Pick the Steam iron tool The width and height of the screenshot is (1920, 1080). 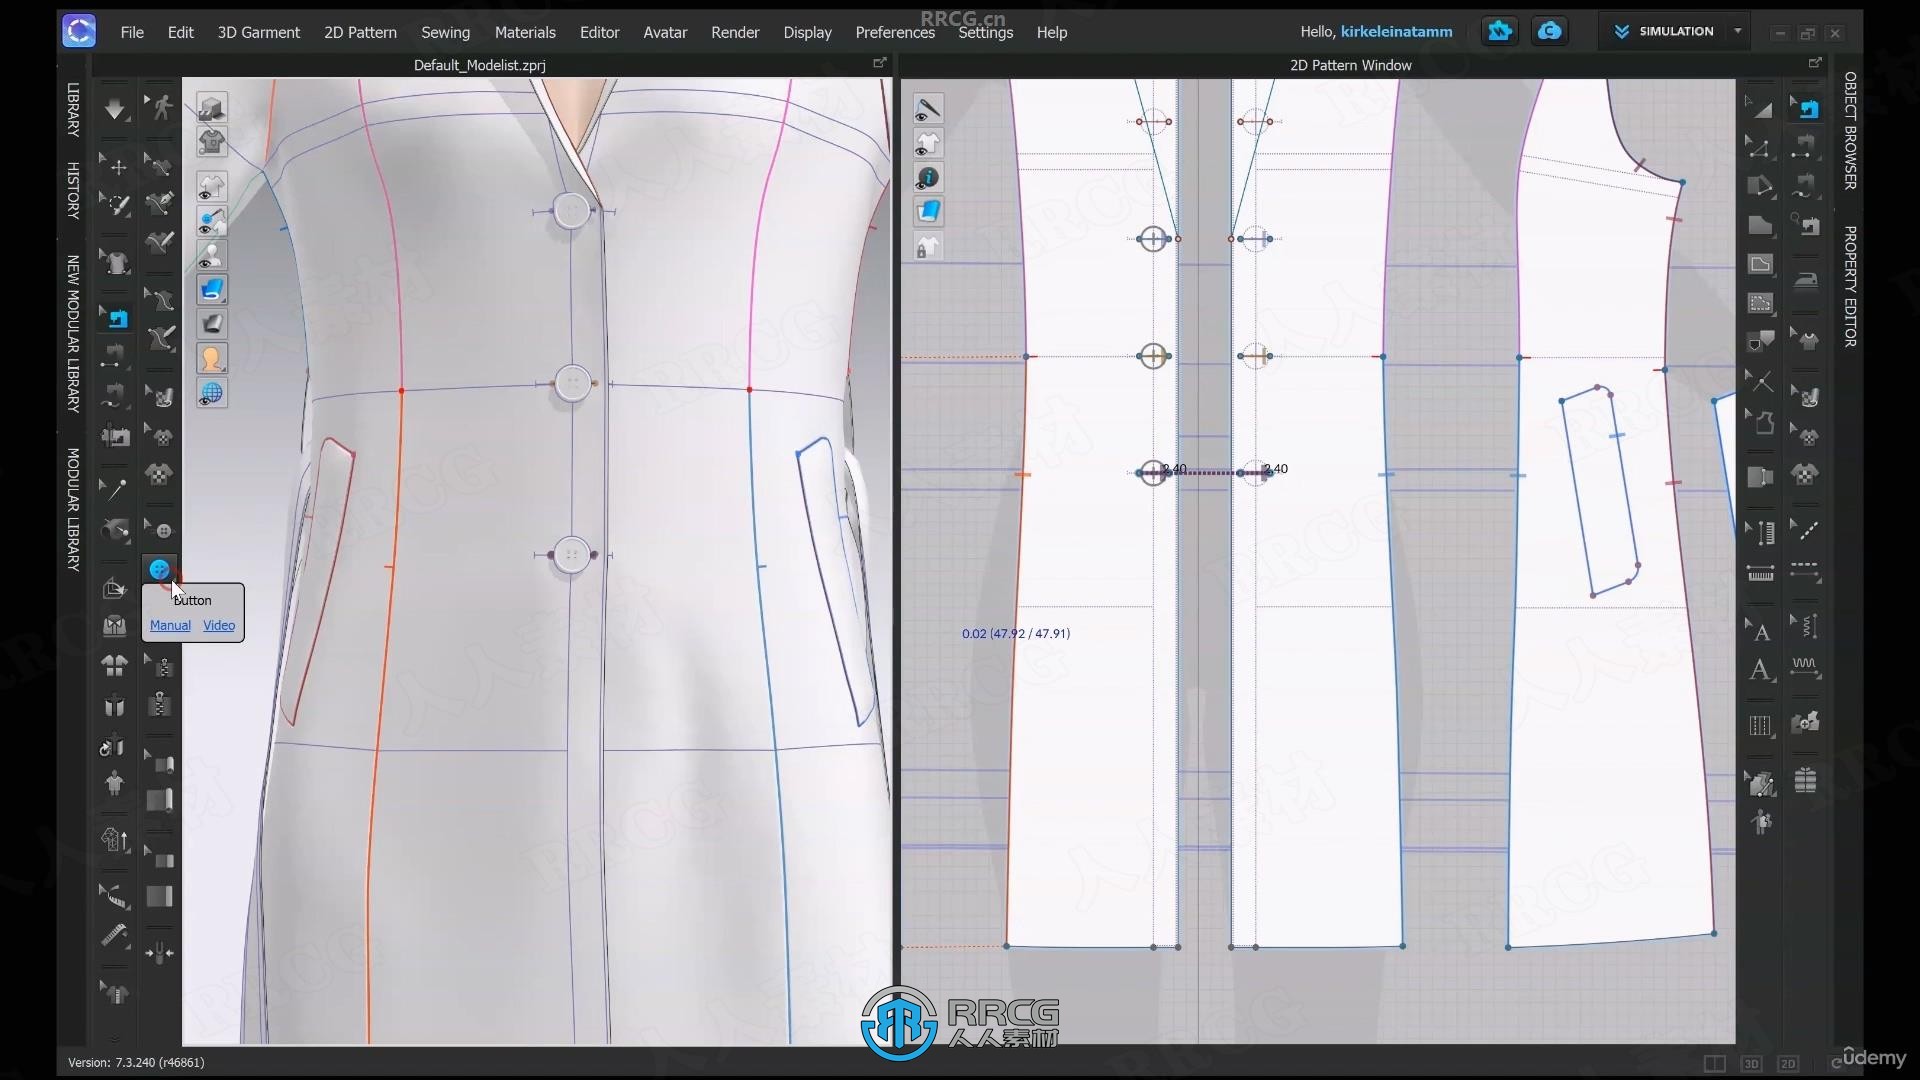[1806, 281]
